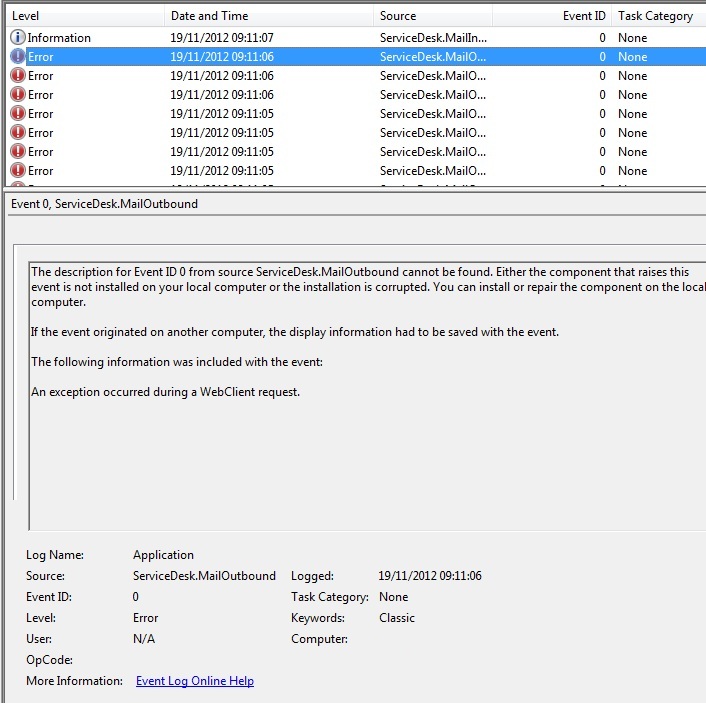
Task: Click the Source column header
Action: click(432, 16)
